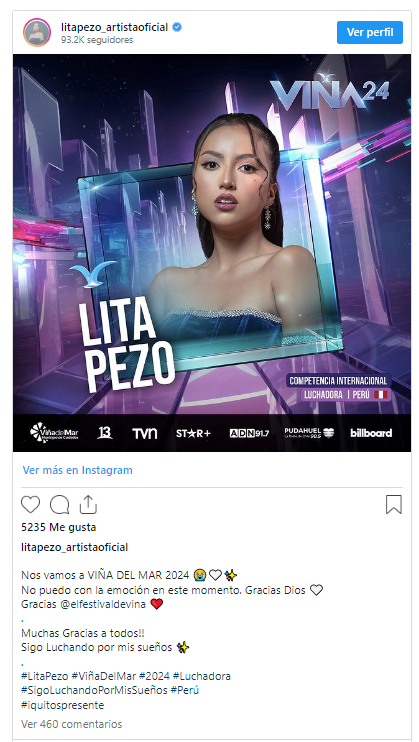
Task: Click litapezo_artistaoficial name above caption
Action: coord(75,548)
